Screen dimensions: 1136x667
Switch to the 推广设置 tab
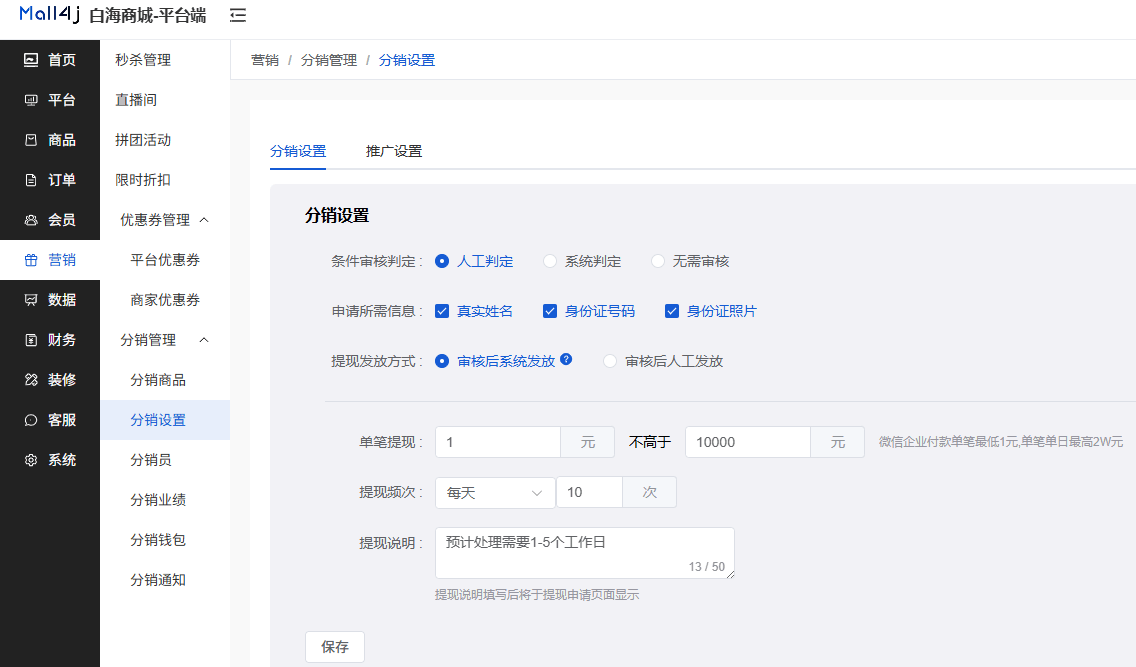tap(393, 151)
